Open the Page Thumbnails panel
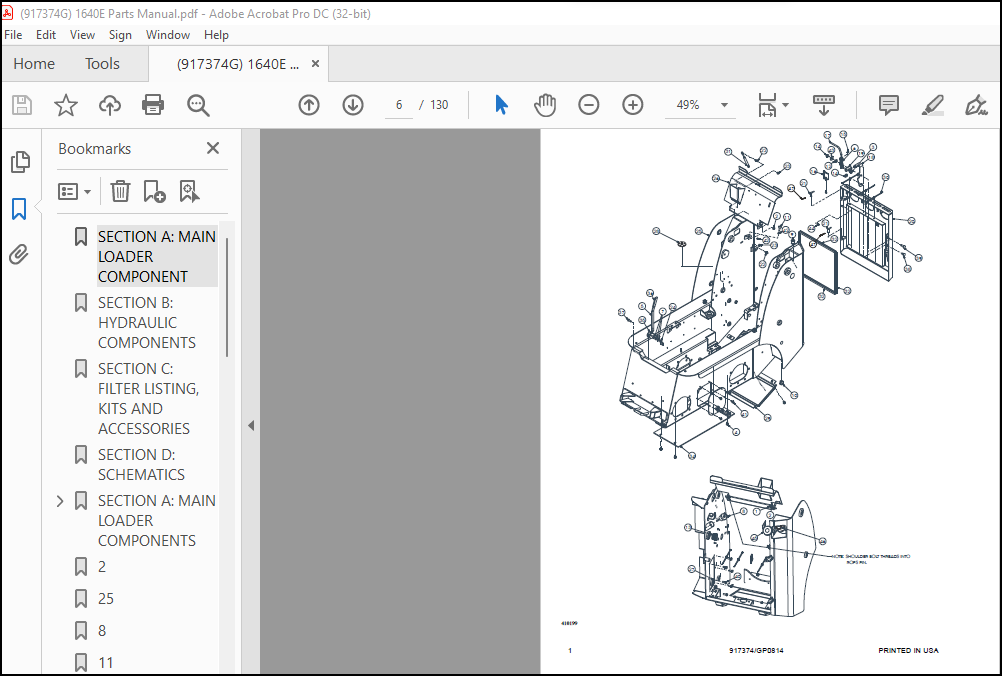 coord(20,162)
